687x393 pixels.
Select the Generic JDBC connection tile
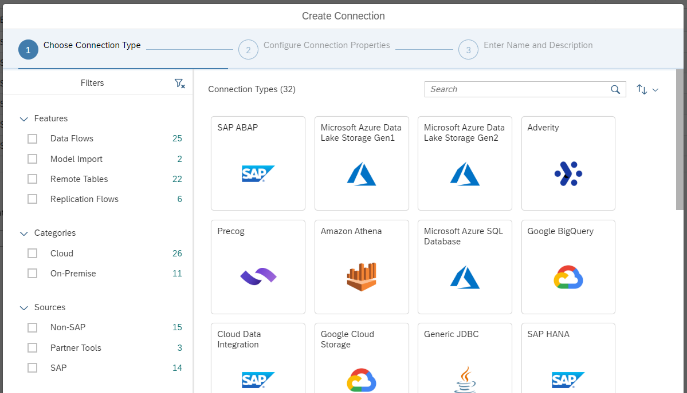(x=465, y=358)
